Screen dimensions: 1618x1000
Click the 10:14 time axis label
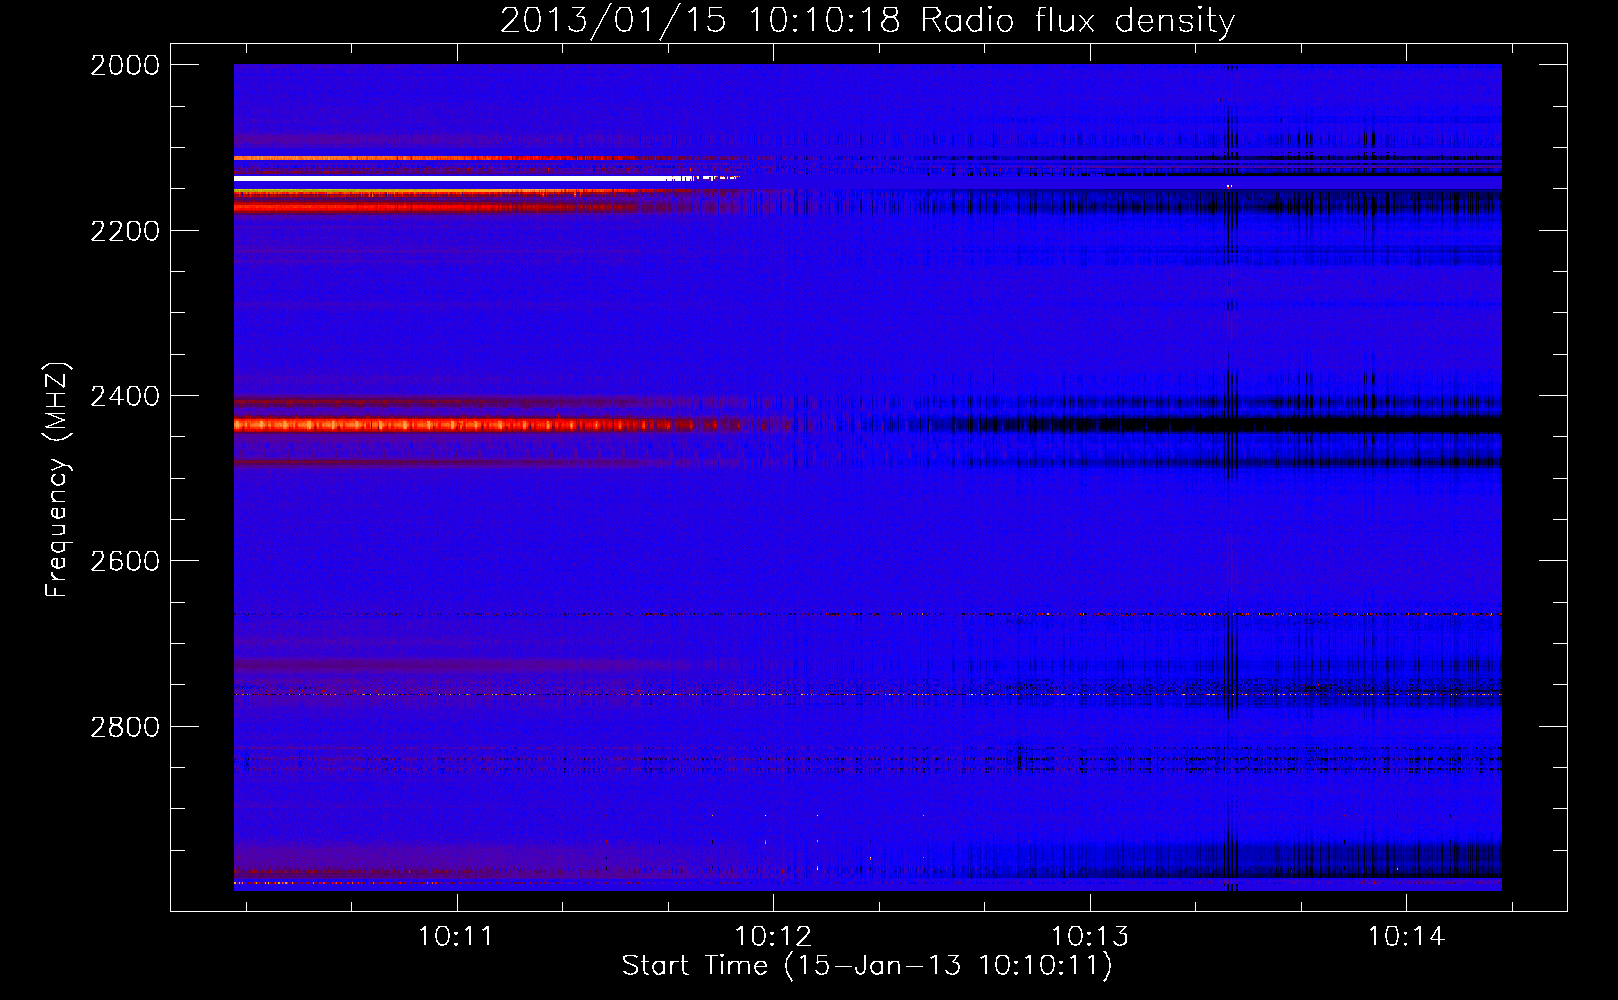[1407, 937]
